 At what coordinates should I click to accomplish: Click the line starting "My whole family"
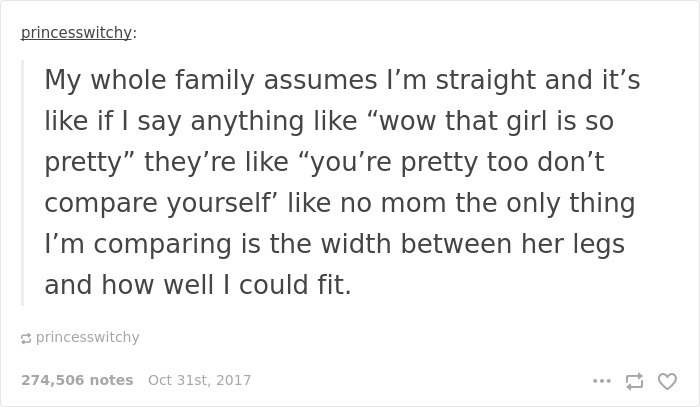342,80
